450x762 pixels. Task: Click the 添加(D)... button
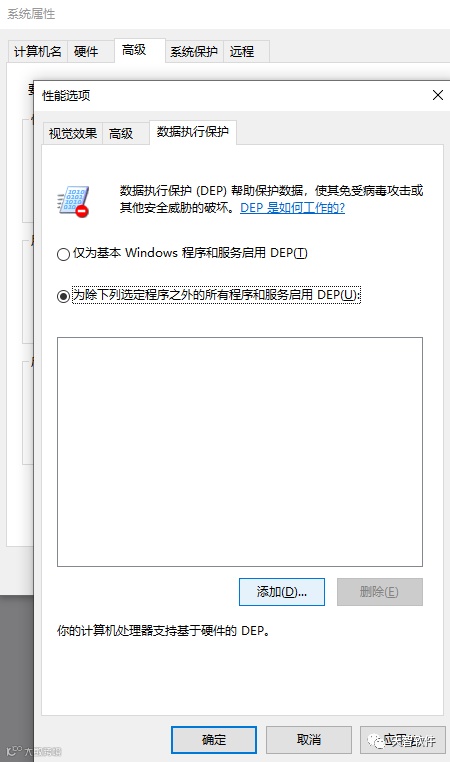coord(282,592)
